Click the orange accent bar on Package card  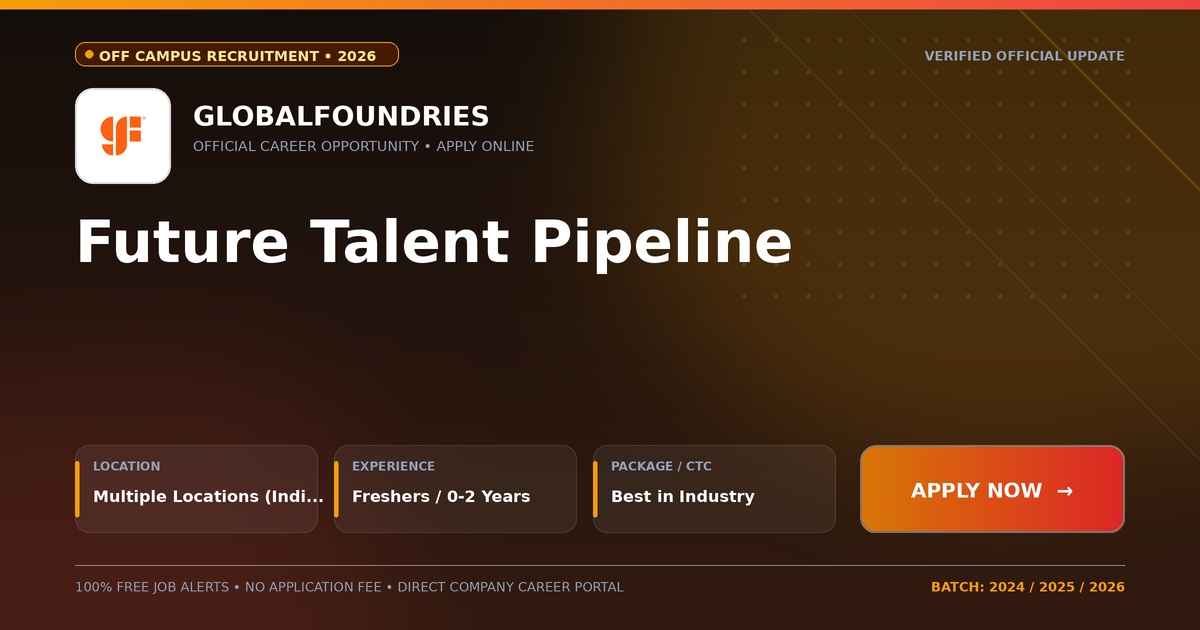coord(595,489)
